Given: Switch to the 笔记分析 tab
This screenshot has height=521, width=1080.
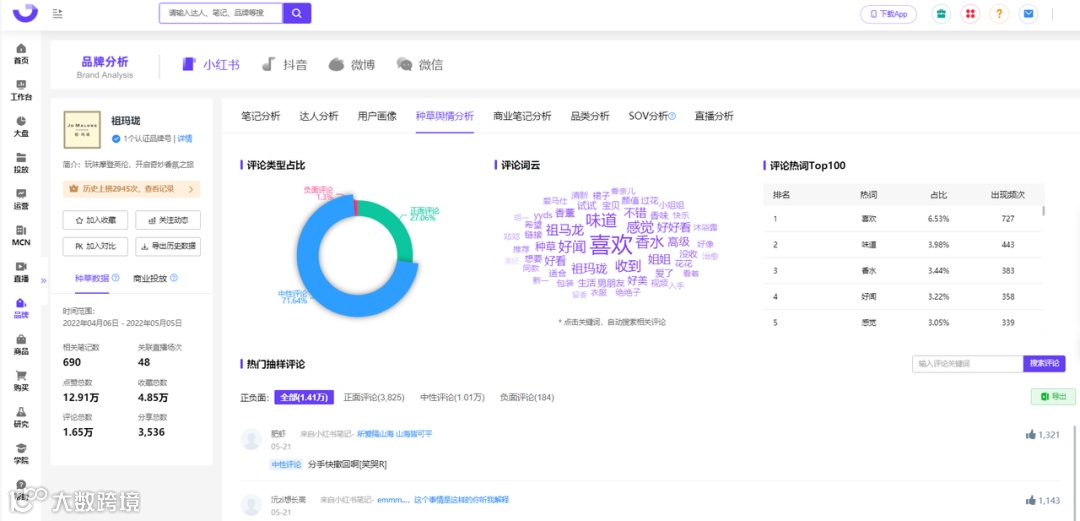Looking at the screenshot, I should [260, 116].
